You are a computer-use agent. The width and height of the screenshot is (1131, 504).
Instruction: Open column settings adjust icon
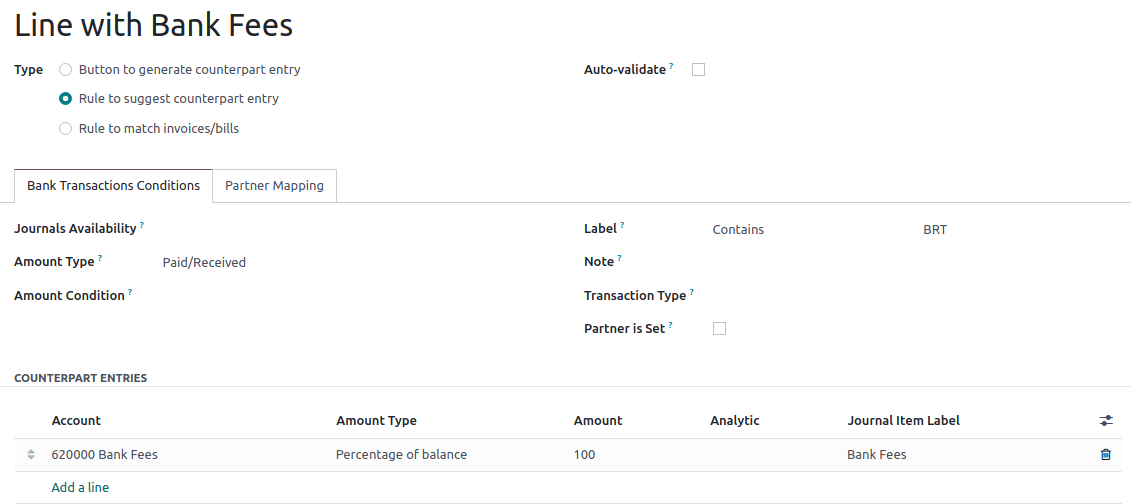[x=1105, y=421]
